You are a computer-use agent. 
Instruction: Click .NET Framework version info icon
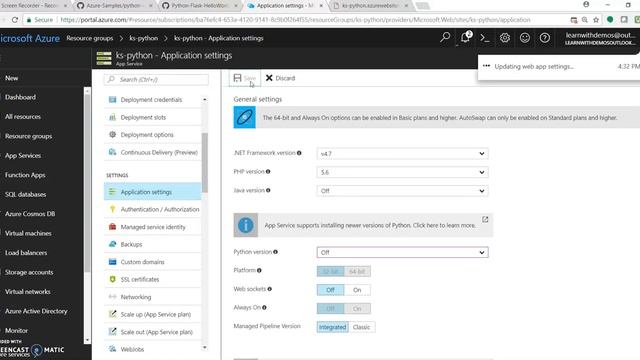[299, 153]
